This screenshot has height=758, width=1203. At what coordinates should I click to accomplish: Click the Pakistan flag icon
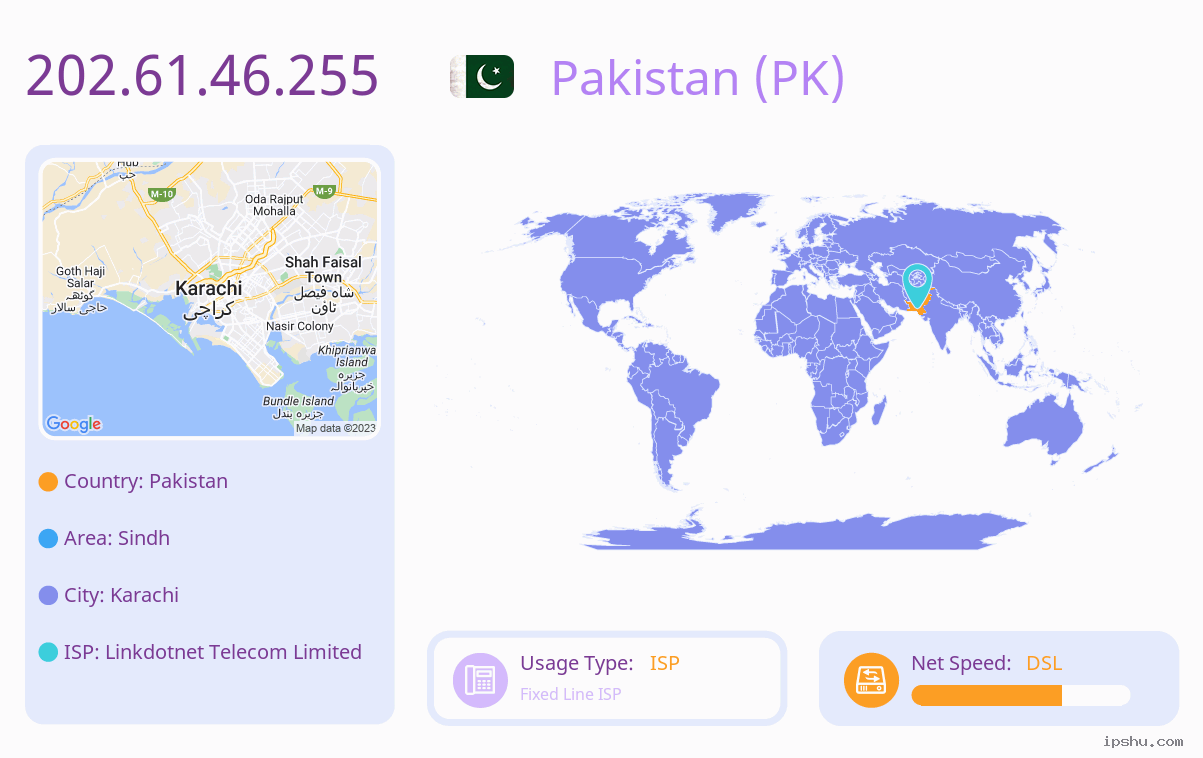pos(482,76)
